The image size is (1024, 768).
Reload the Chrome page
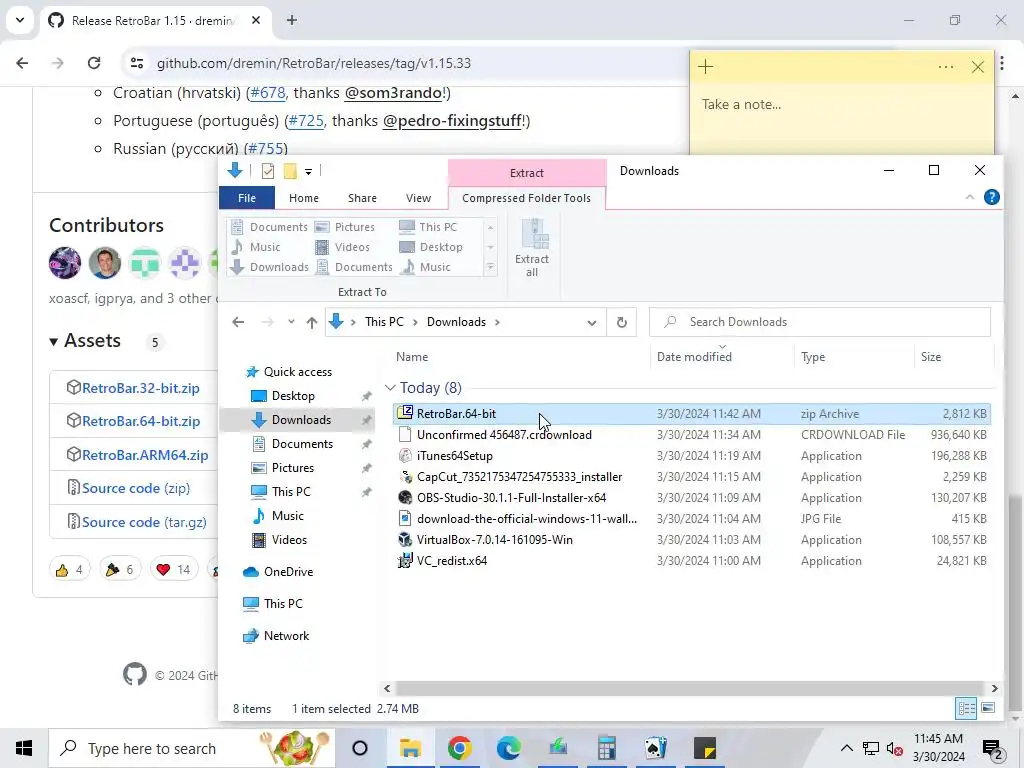94,63
